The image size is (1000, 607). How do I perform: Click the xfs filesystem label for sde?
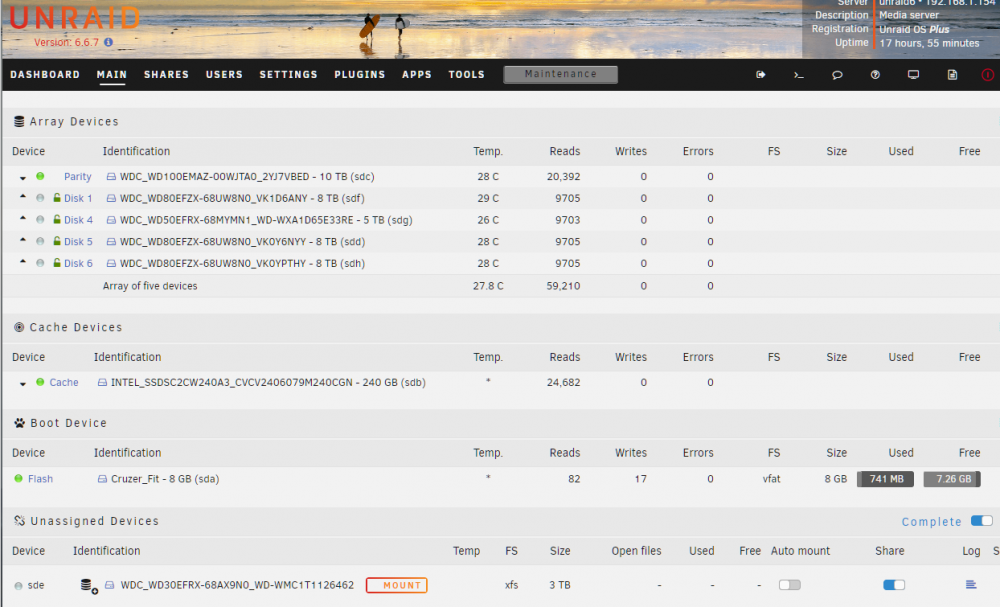[x=511, y=585]
